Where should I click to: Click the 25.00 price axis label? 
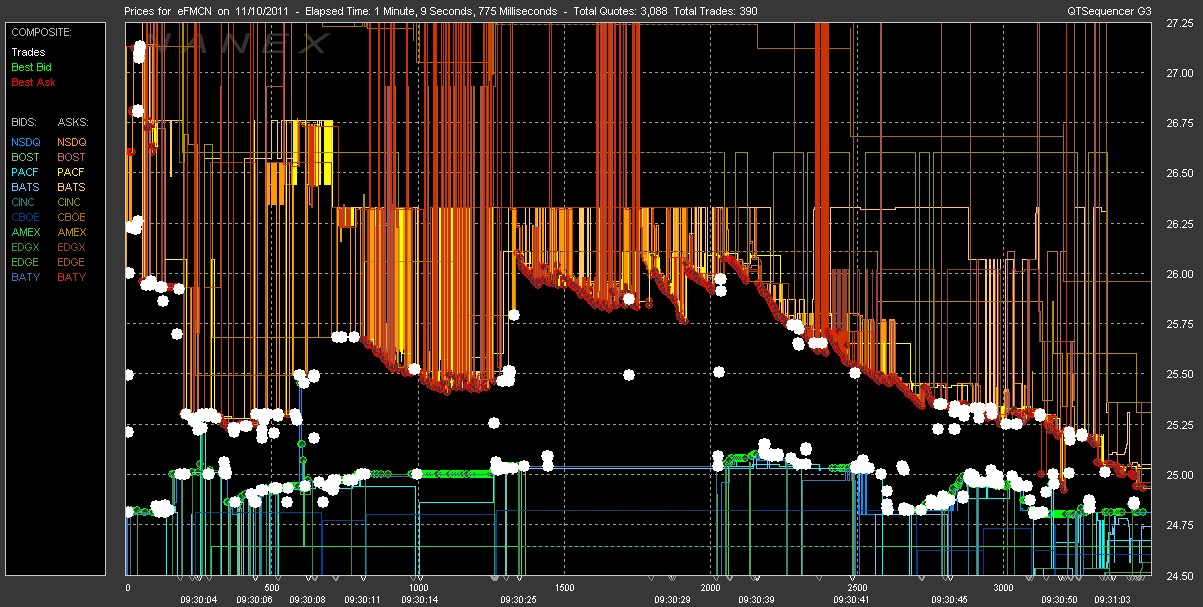(x=1179, y=475)
